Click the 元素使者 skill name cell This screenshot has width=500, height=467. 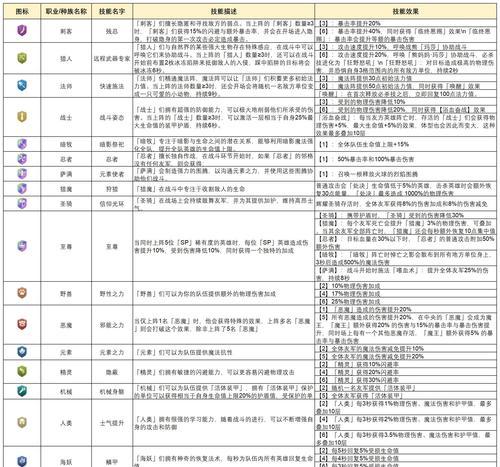(x=112, y=174)
